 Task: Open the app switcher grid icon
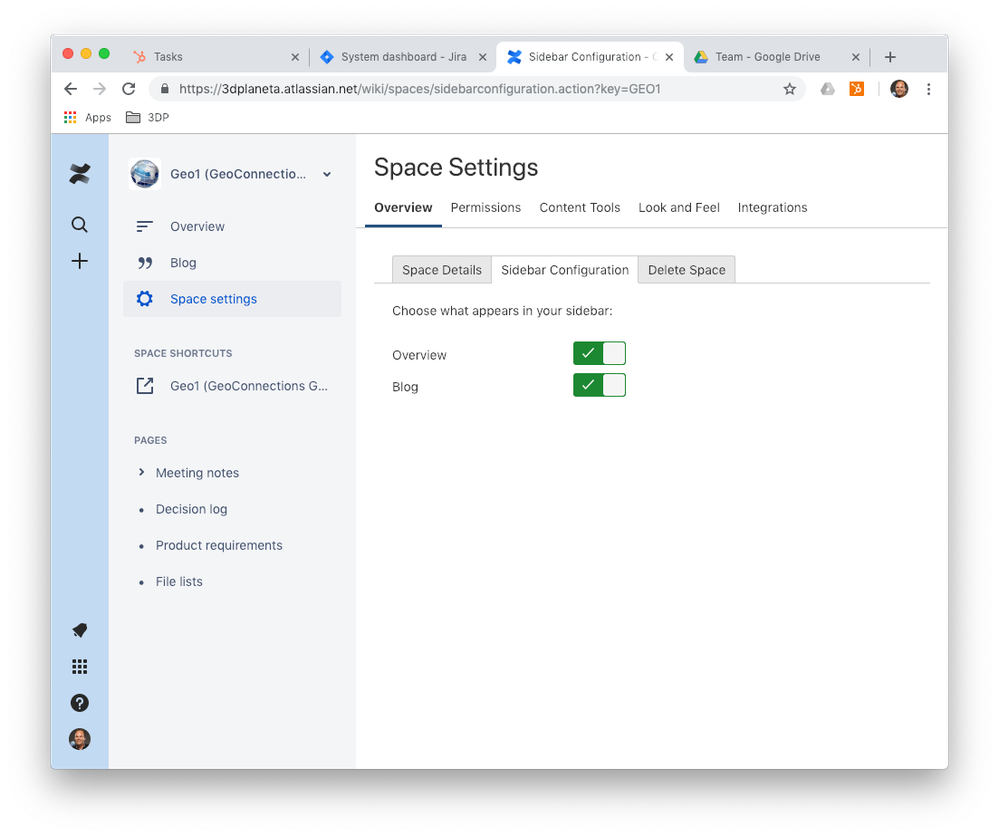point(80,667)
